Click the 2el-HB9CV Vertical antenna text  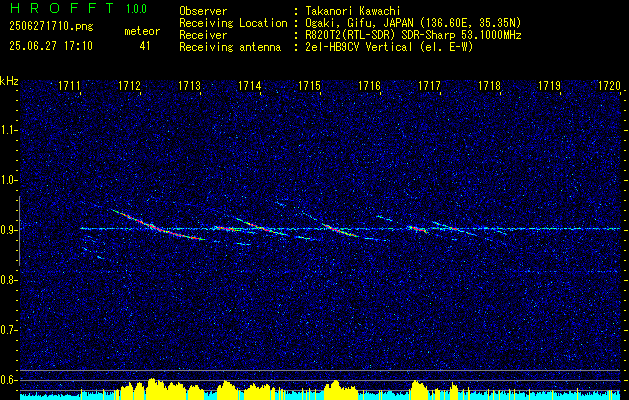pyautogui.click(x=390, y=47)
